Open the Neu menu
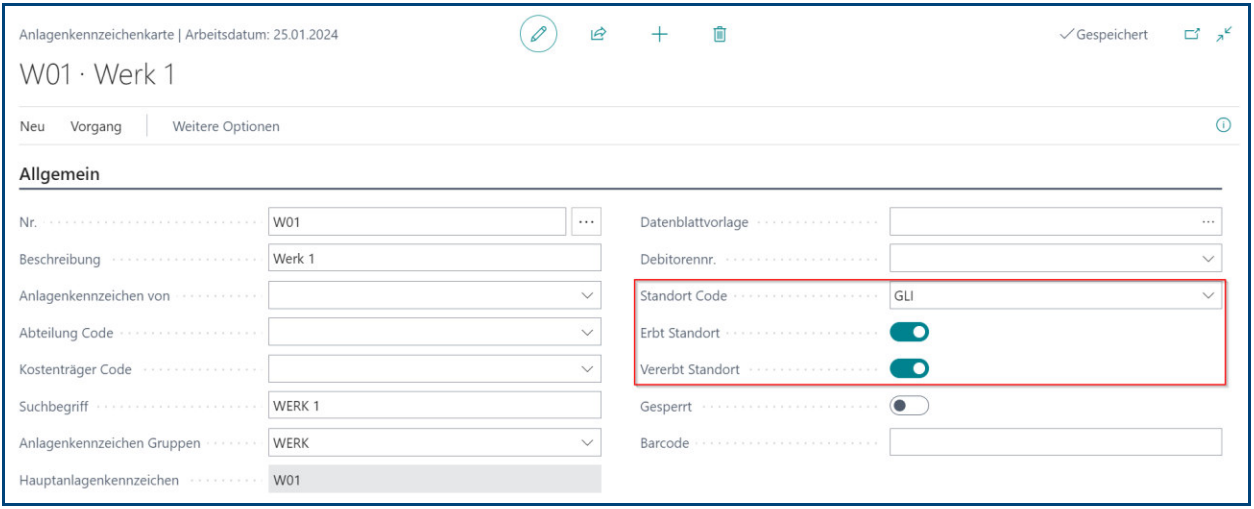This screenshot has width=1254, height=509. pos(32,127)
